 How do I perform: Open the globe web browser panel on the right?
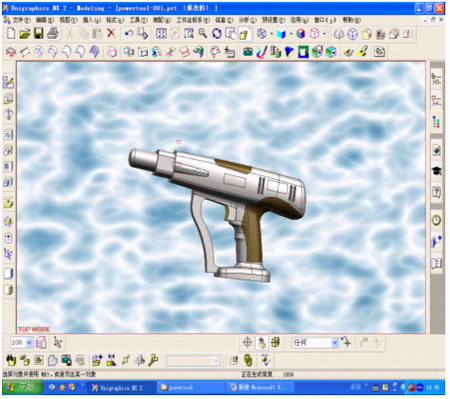[x=437, y=150]
